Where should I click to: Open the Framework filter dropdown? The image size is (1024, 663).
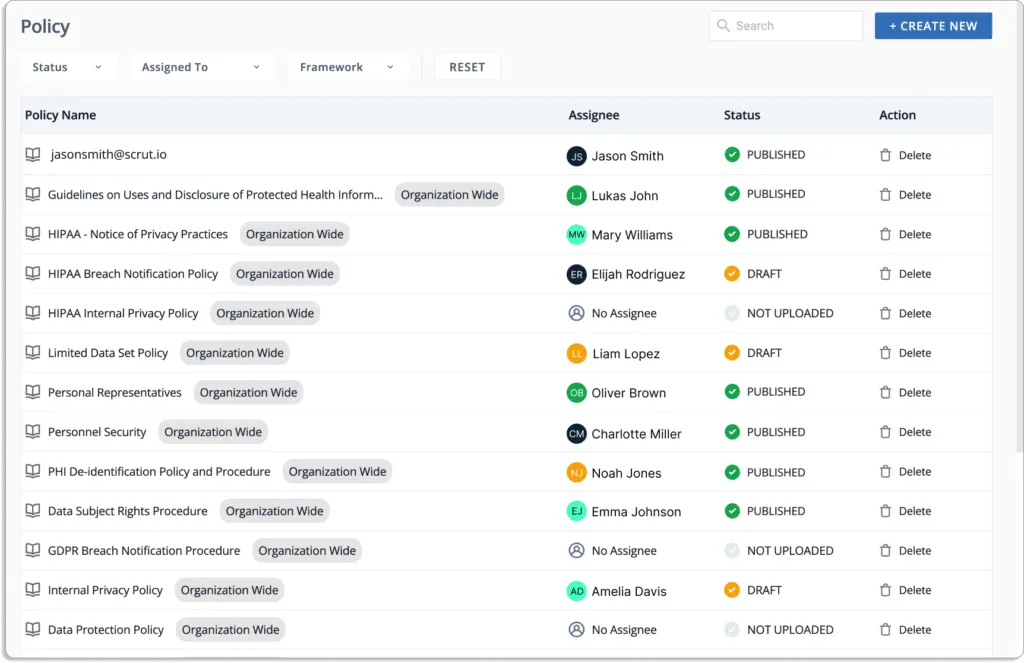pyautogui.click(x=347, y=67)
